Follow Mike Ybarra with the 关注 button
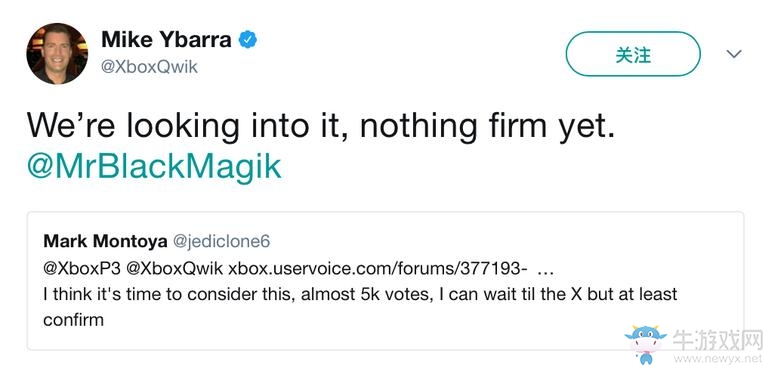 coord(633,54)
